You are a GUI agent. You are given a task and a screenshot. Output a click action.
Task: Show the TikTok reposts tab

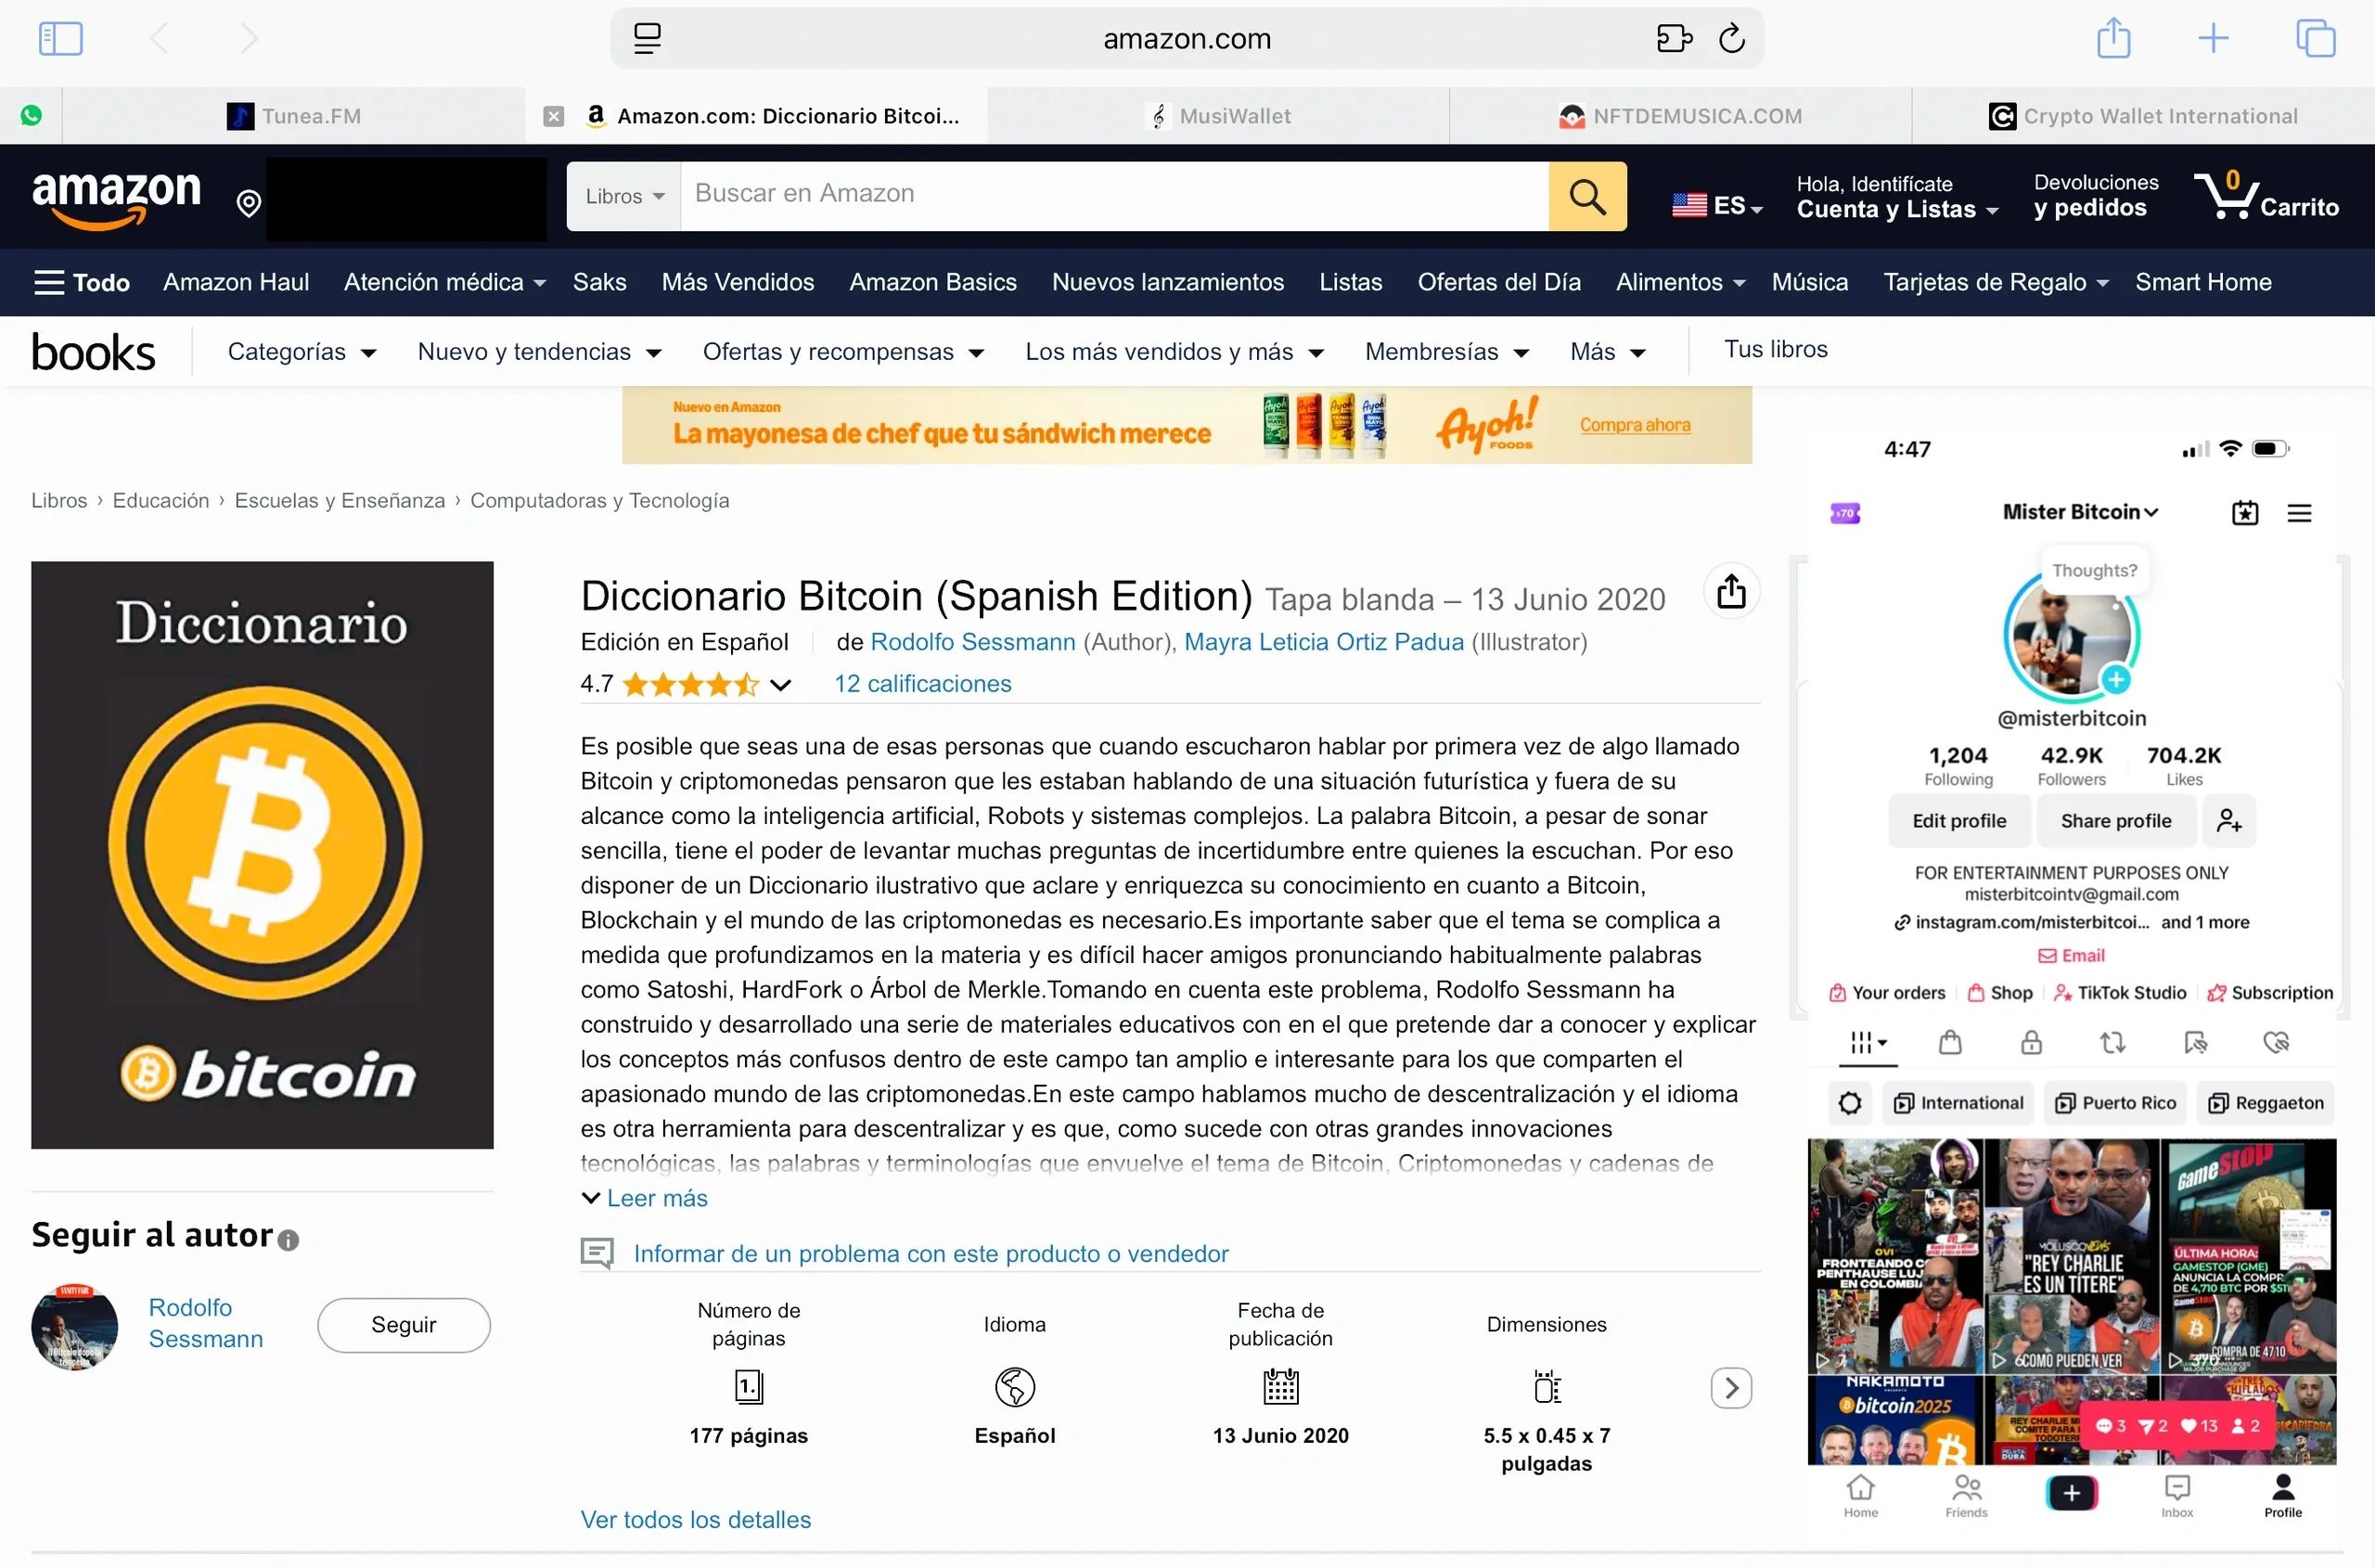click(x=2112, y=1043)
